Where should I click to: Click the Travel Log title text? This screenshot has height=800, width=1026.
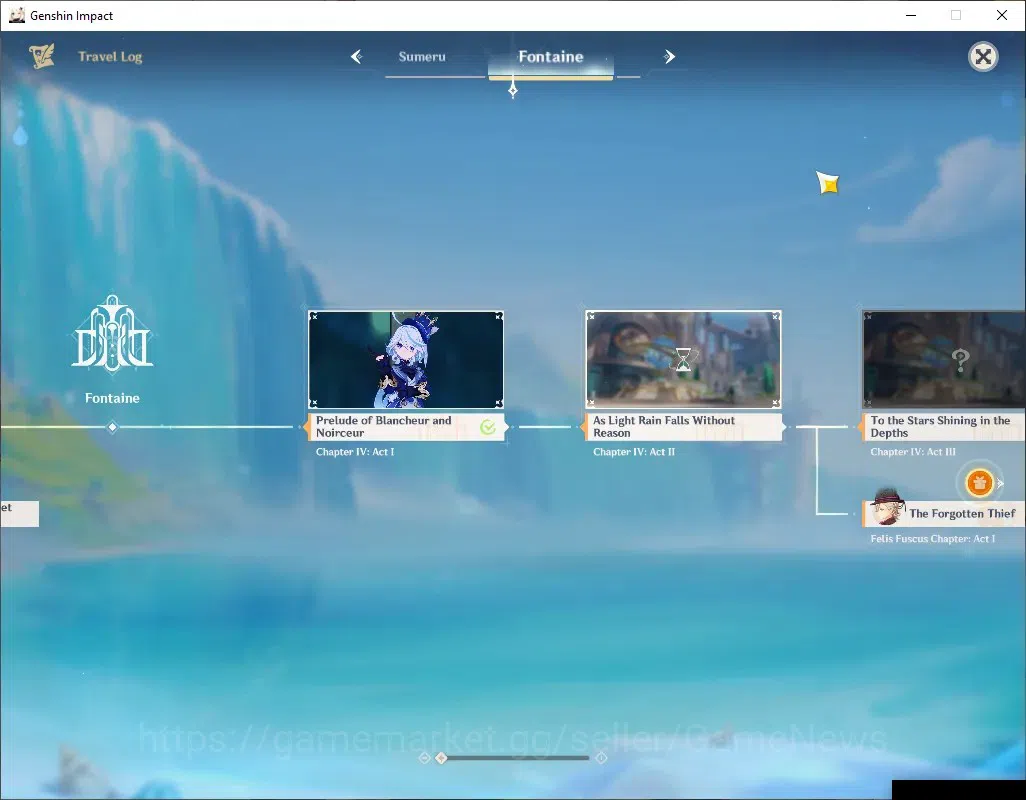(110, 57)
